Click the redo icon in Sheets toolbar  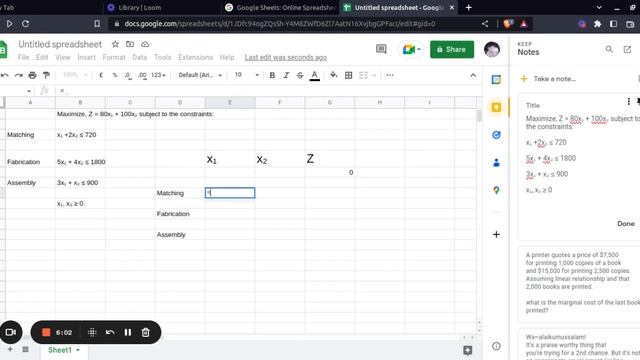pos(19,75)
